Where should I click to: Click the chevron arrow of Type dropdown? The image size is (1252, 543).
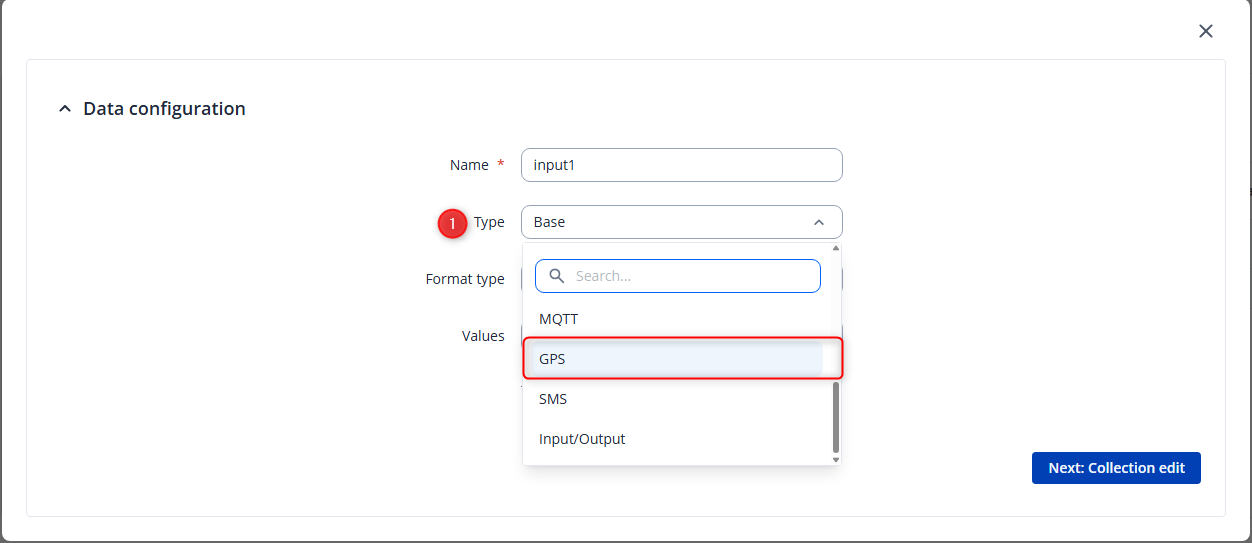coord(818,222)
